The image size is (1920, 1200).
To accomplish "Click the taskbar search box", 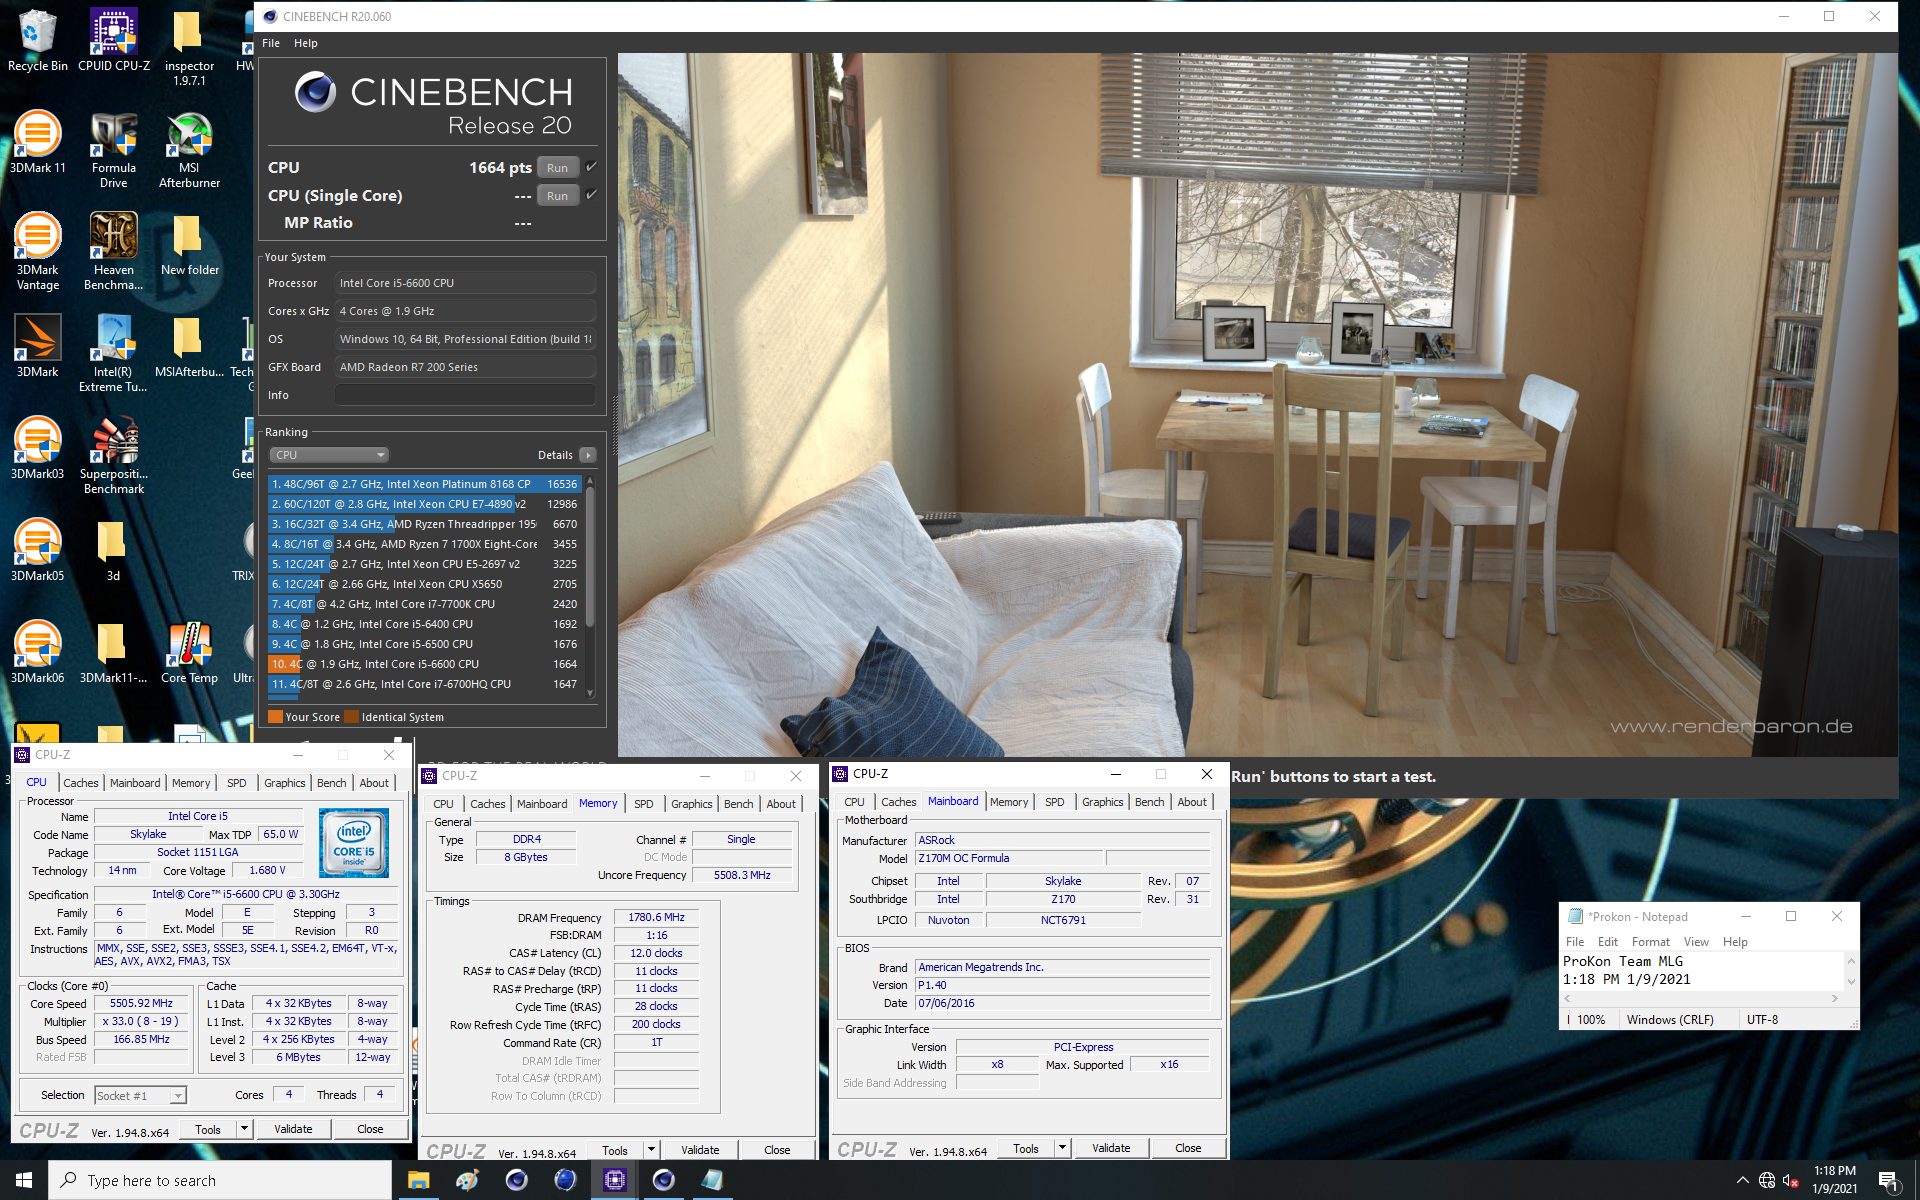I will click(220, 1180).
